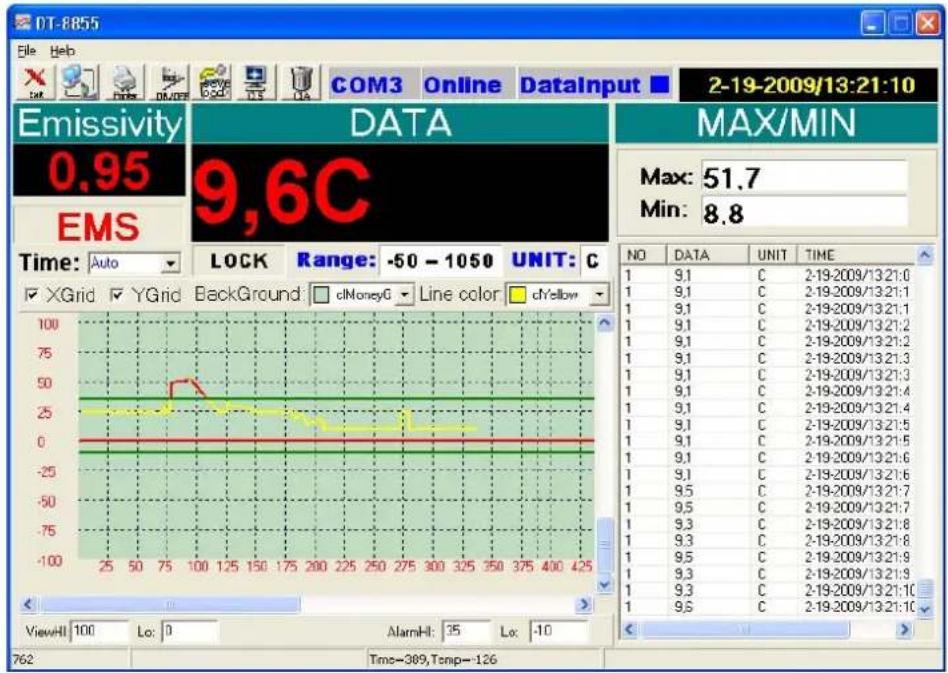
Task: Minimize the DT-8855 window
Action: [872, 24]
